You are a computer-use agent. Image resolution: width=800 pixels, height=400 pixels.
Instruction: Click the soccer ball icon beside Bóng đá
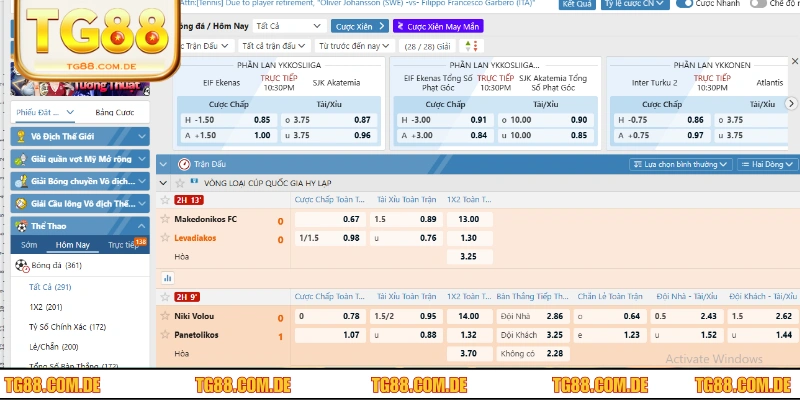coord(21,265)
